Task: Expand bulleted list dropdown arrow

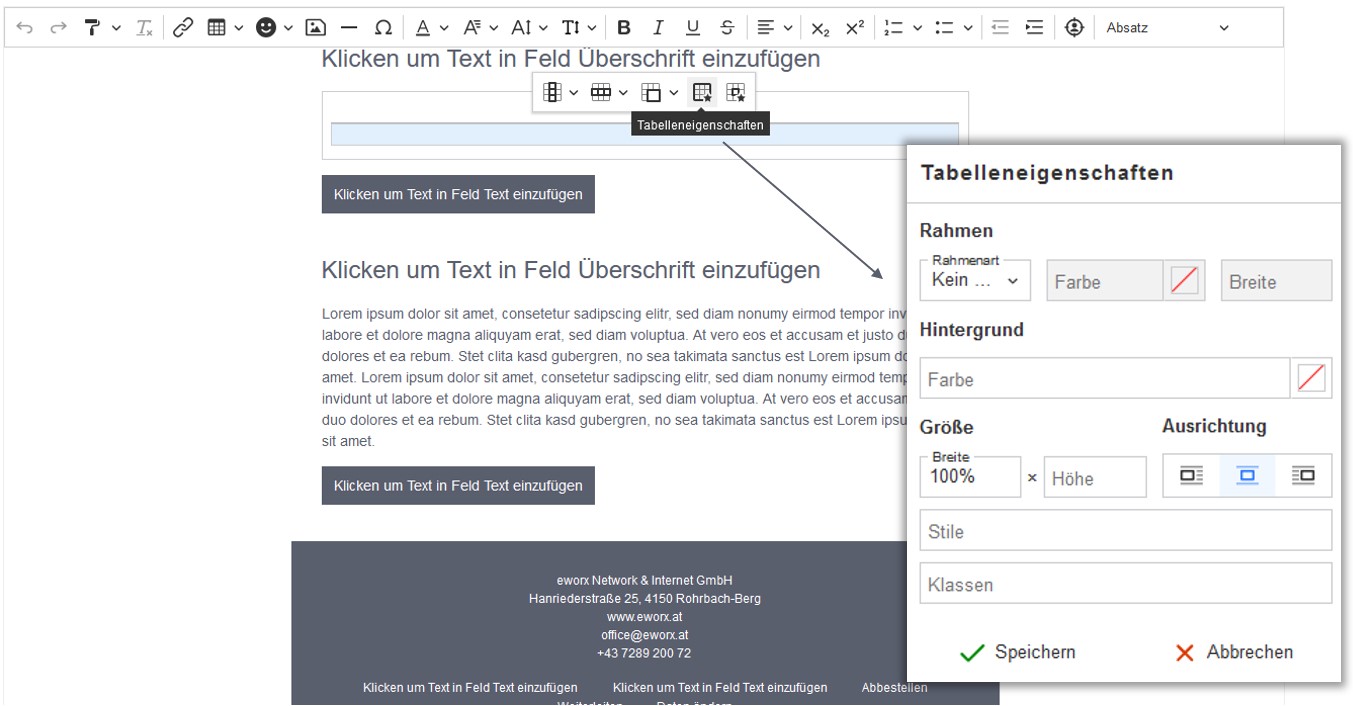Action: pyautogui.click(x=968, y=28)
